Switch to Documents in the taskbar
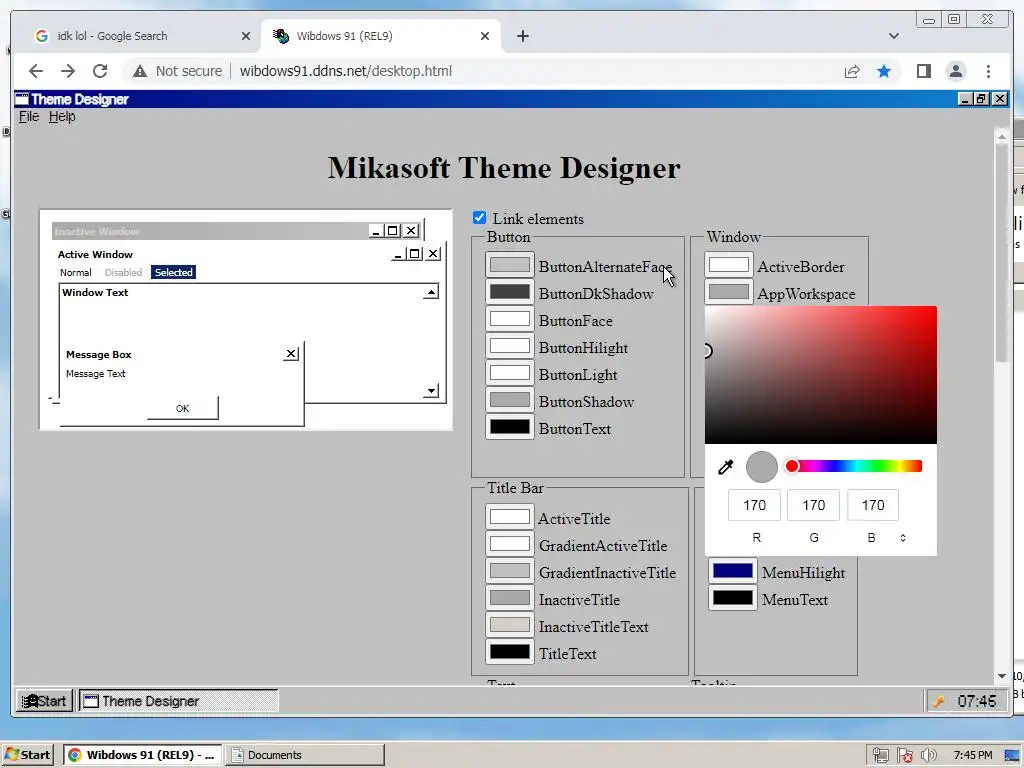Viewport: 1024px width, 768px height. (x=304, y=755)
